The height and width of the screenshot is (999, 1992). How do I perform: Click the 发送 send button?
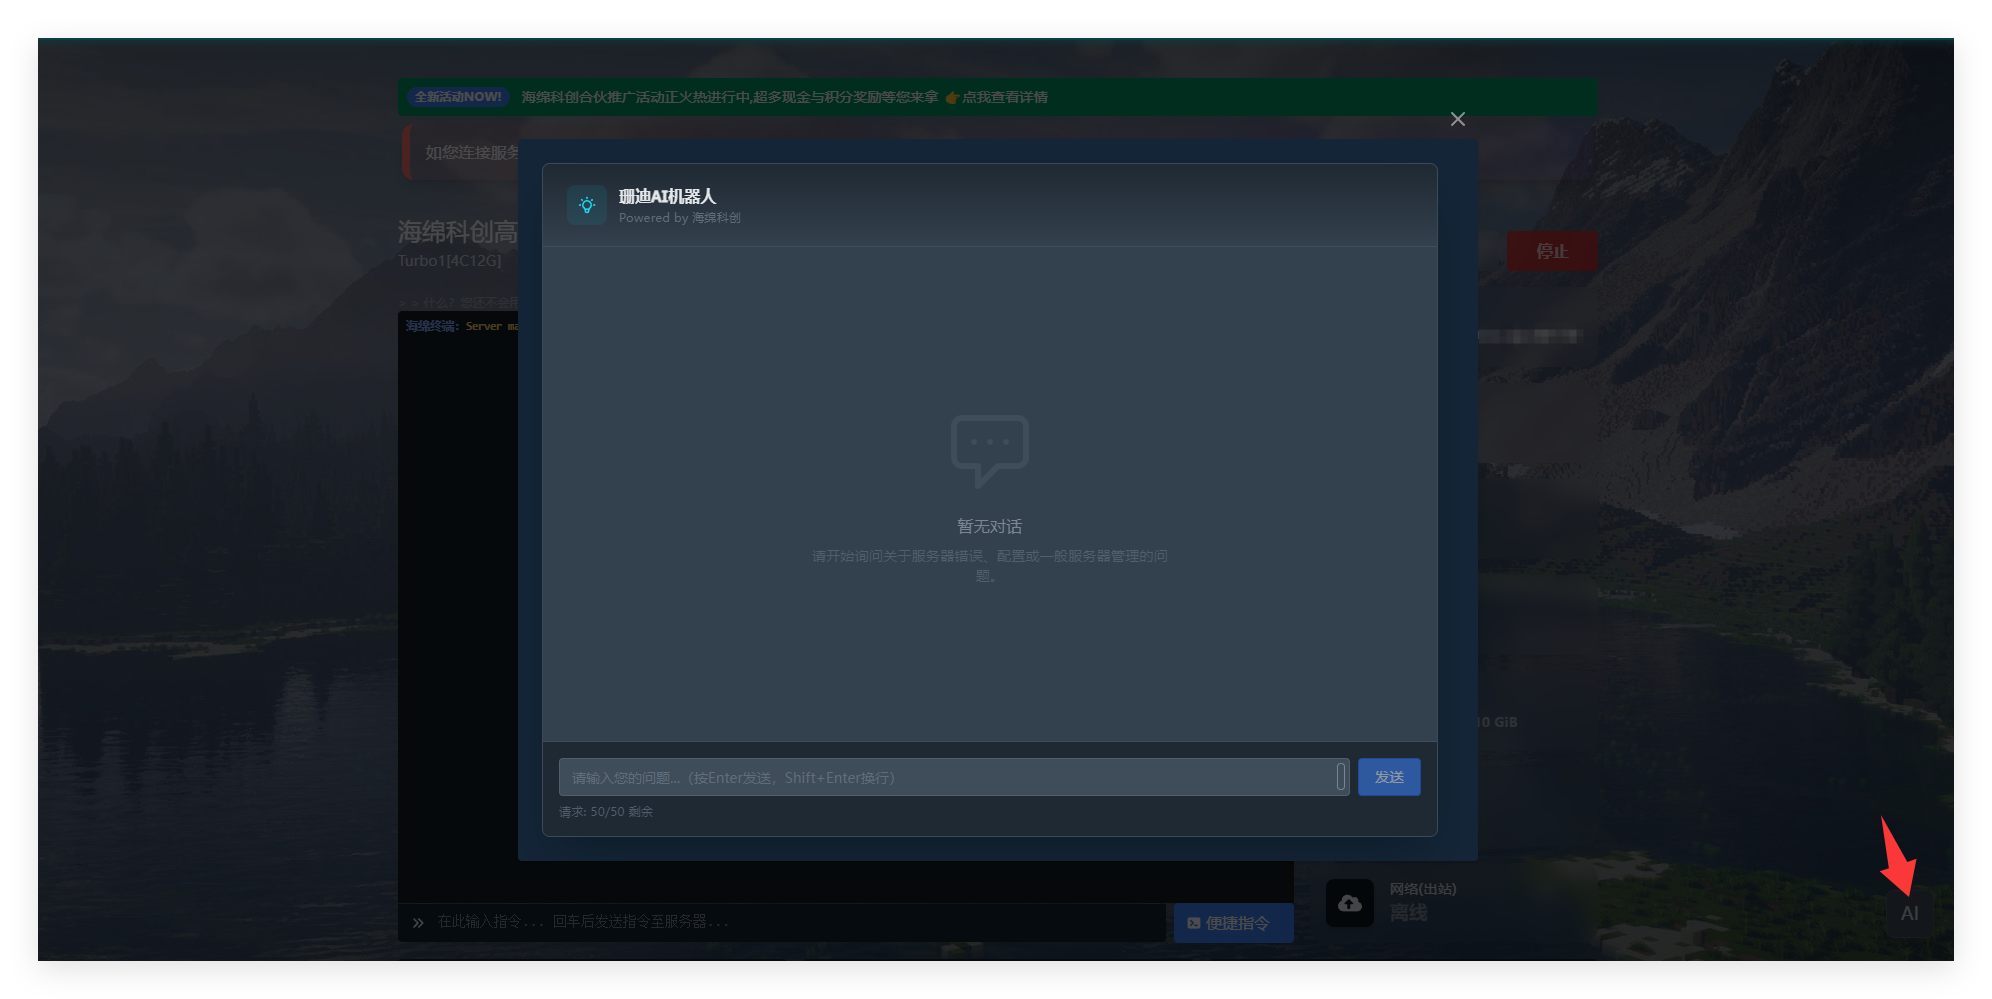tap(1388, 777)
